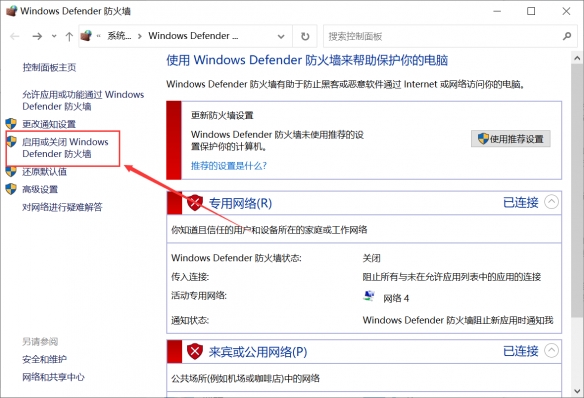Open 对网络进行疑难解答 link
Image resolution: width=584 pixels, height=398 pixels.
pos(62,207)
